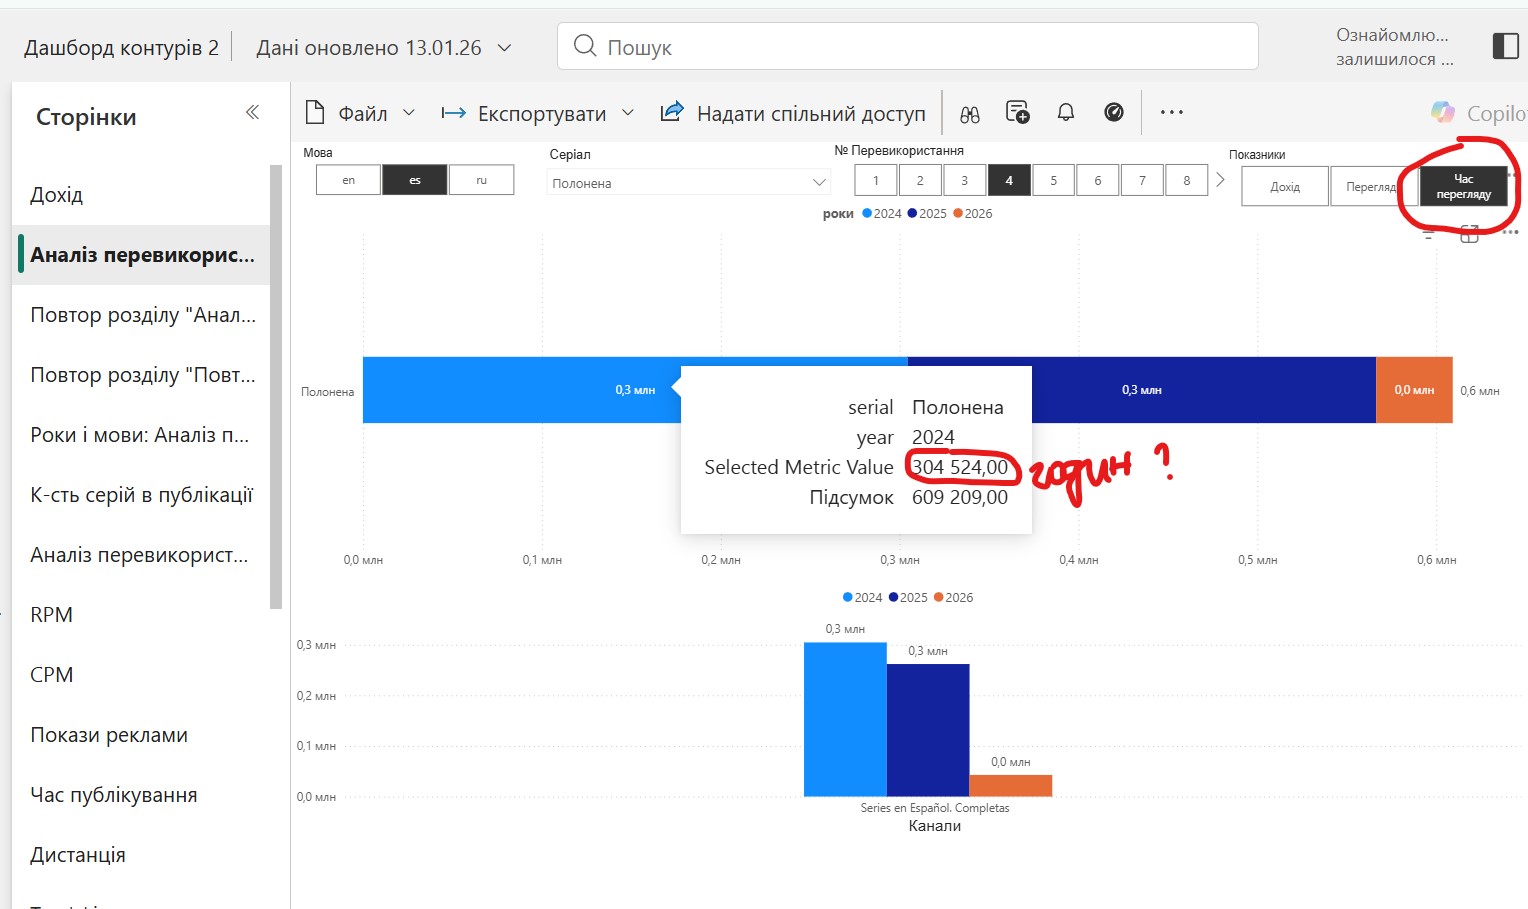1528x909 pixels.
Task: Select the Перегляд metric button
Action: click(x=1373, y=186)
